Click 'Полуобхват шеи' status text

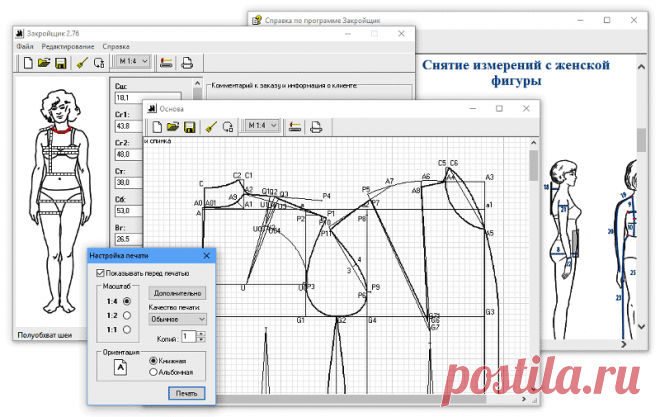click(x=45, y=335)
